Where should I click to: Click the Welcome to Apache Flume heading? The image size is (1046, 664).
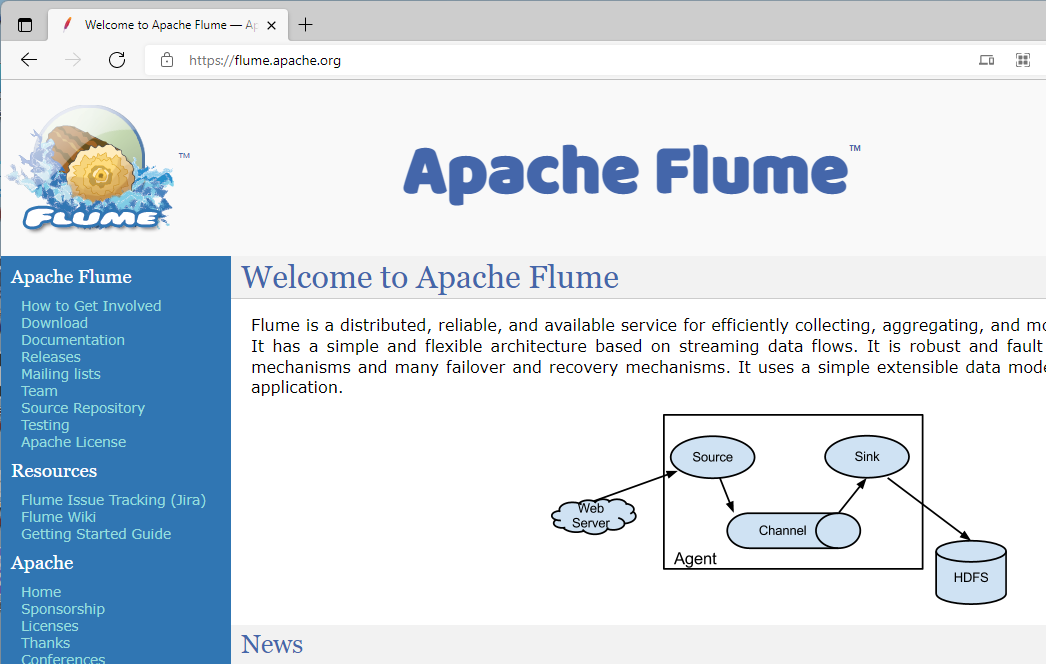click(430, 277)
